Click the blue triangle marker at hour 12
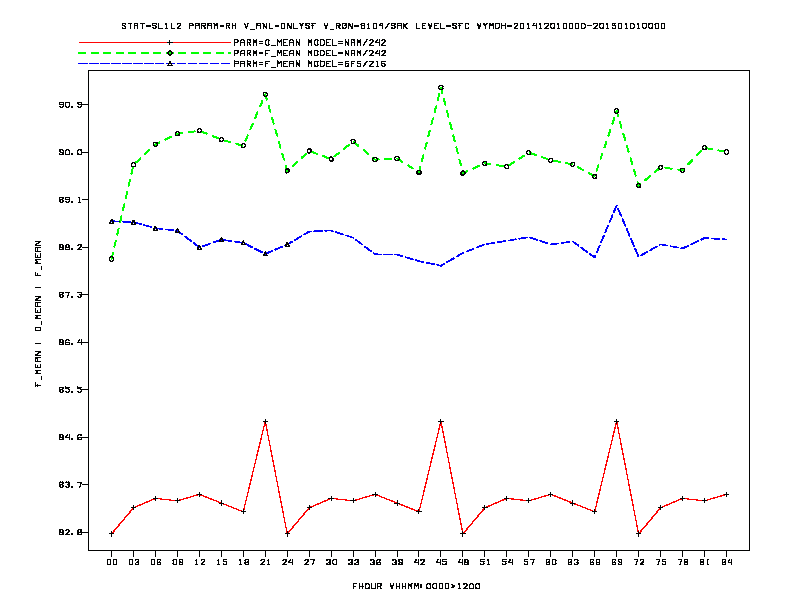The image size is (792, 612). 200,247
